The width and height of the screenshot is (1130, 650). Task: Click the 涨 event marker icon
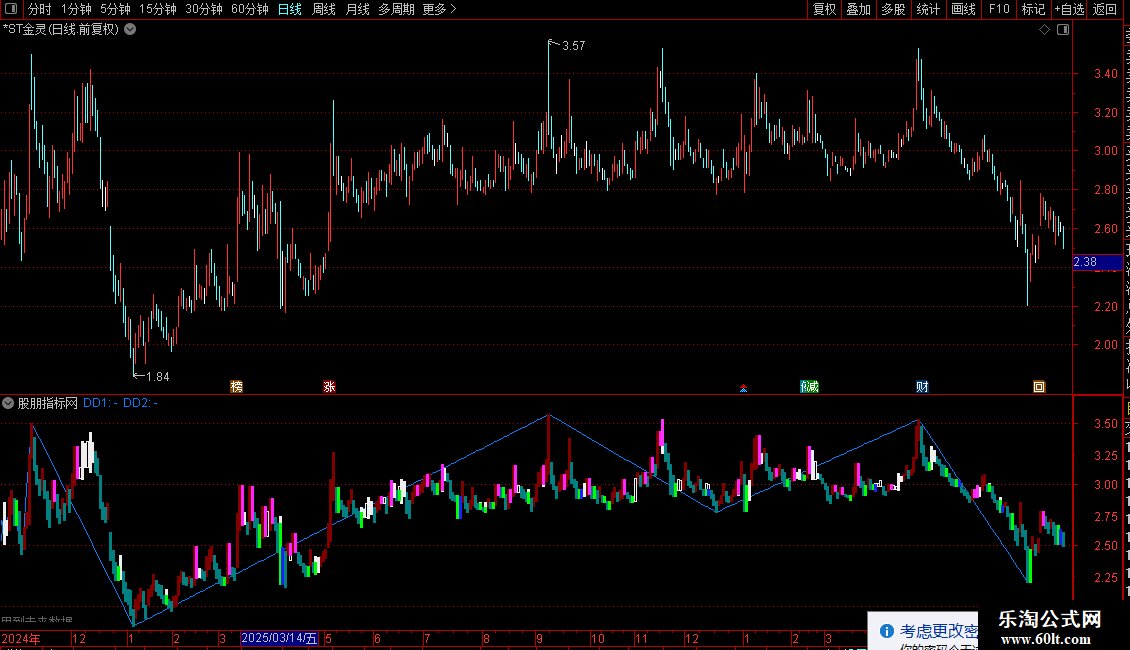tap(329, 387)
